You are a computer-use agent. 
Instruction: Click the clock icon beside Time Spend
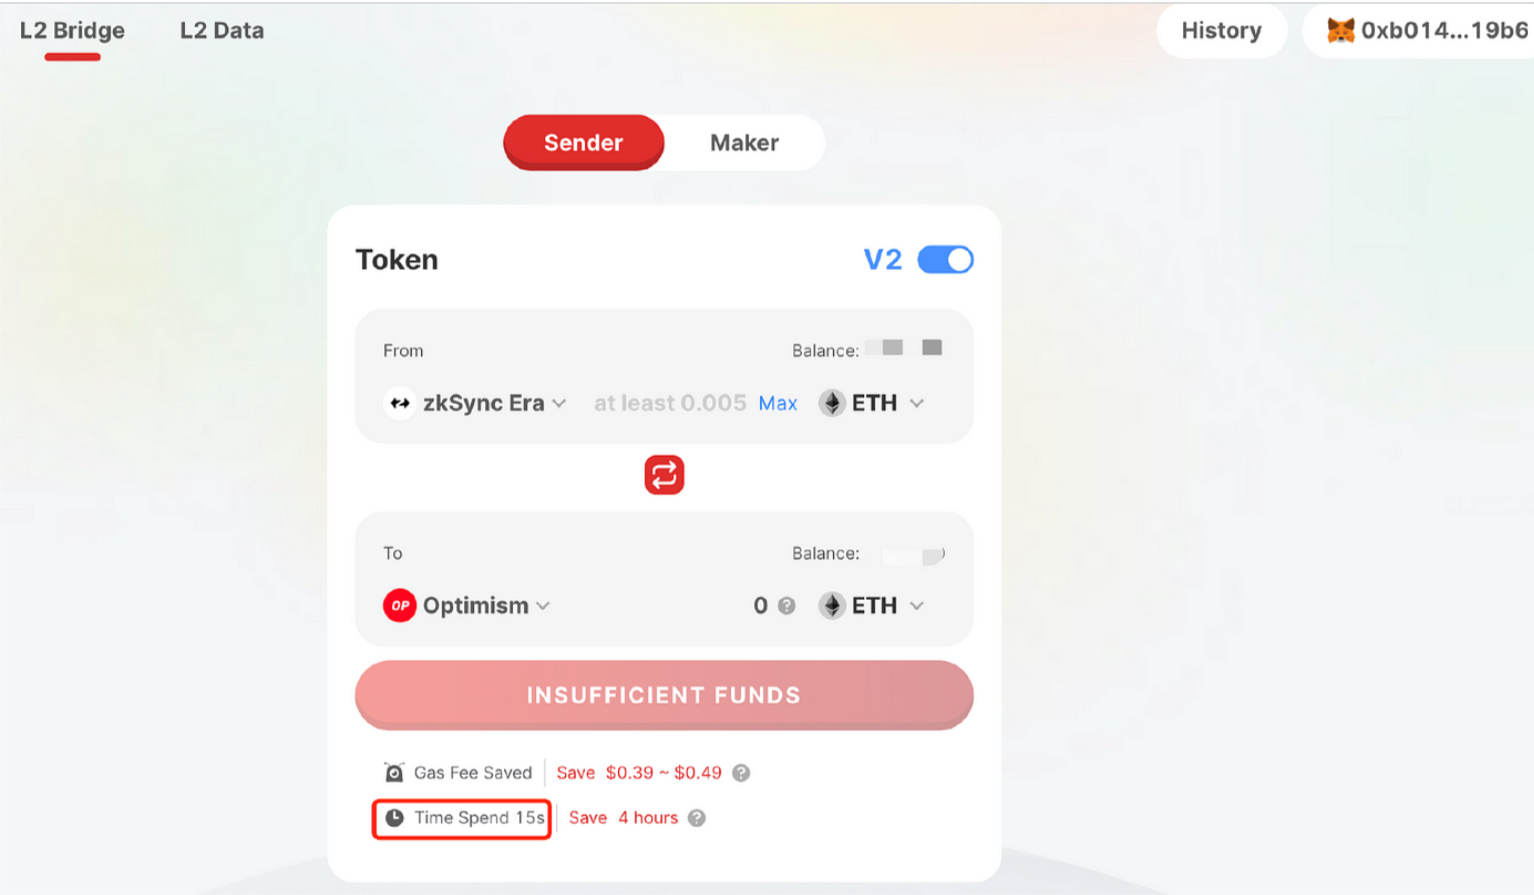pos(395,818)
